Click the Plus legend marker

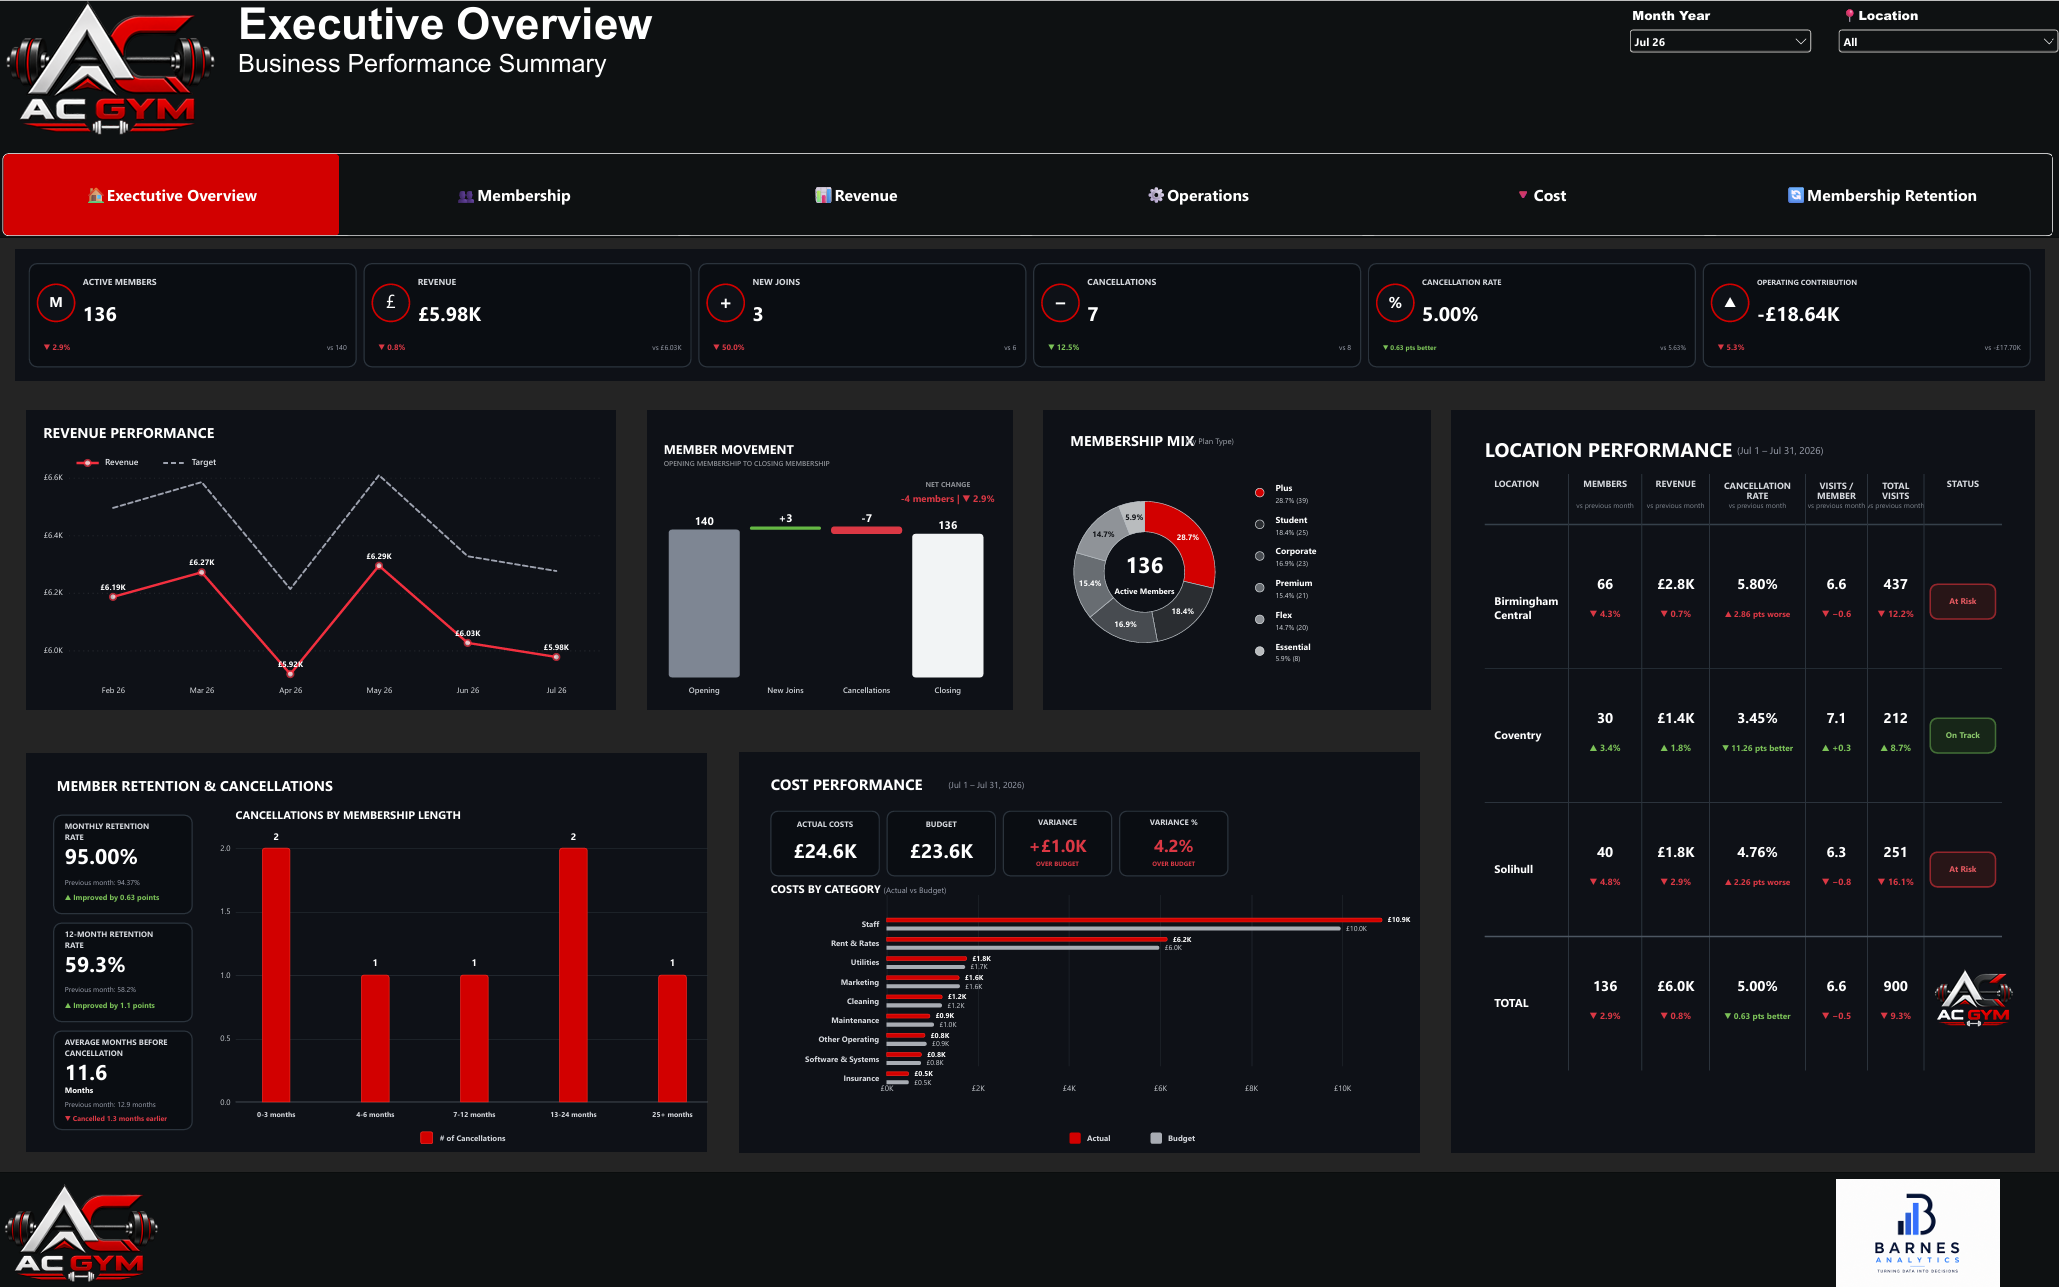(x=1260, y=492)
